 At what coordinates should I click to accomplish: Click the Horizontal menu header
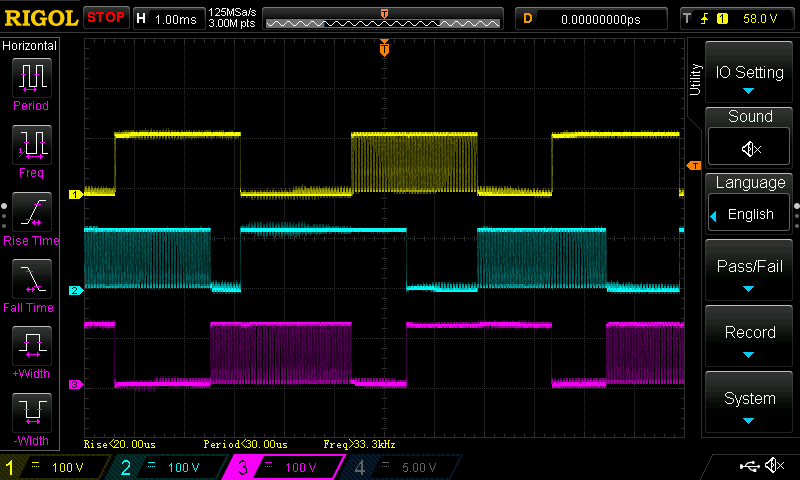30,45
